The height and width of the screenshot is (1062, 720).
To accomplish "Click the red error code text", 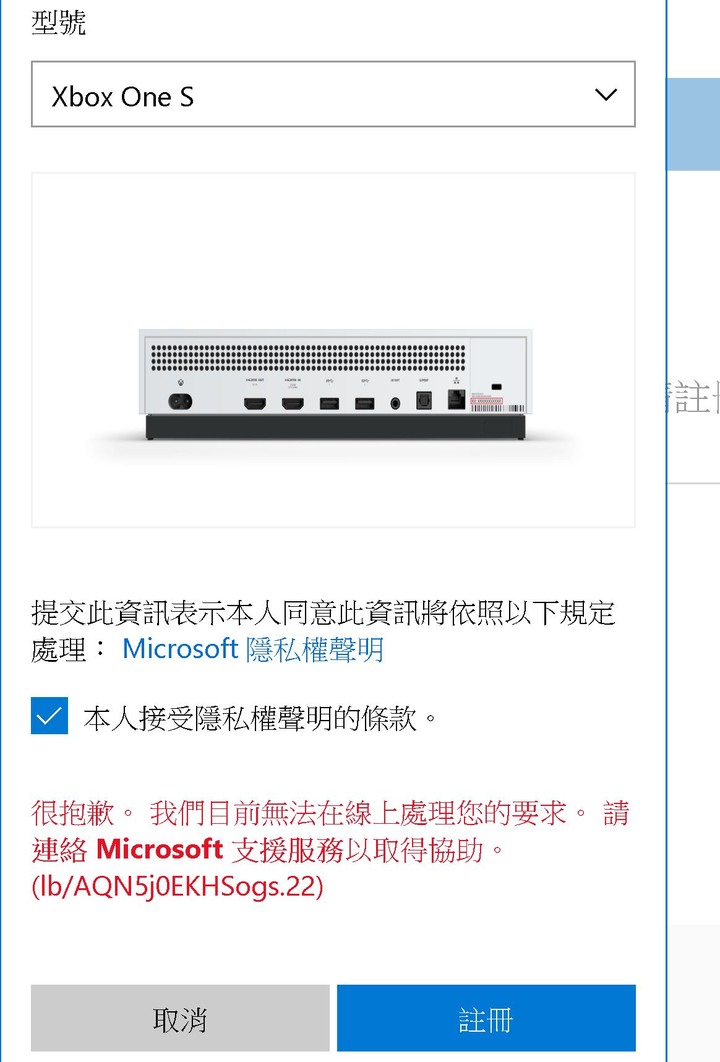I will tap(177, 886).
